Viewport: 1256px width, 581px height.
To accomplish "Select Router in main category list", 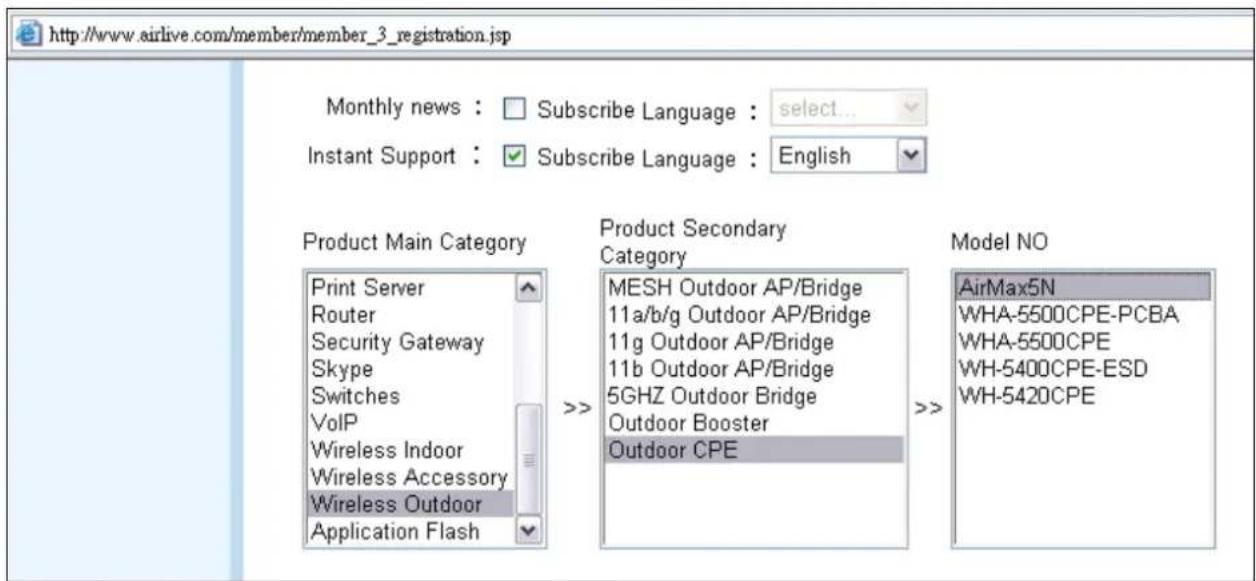I will pos(411,315).
